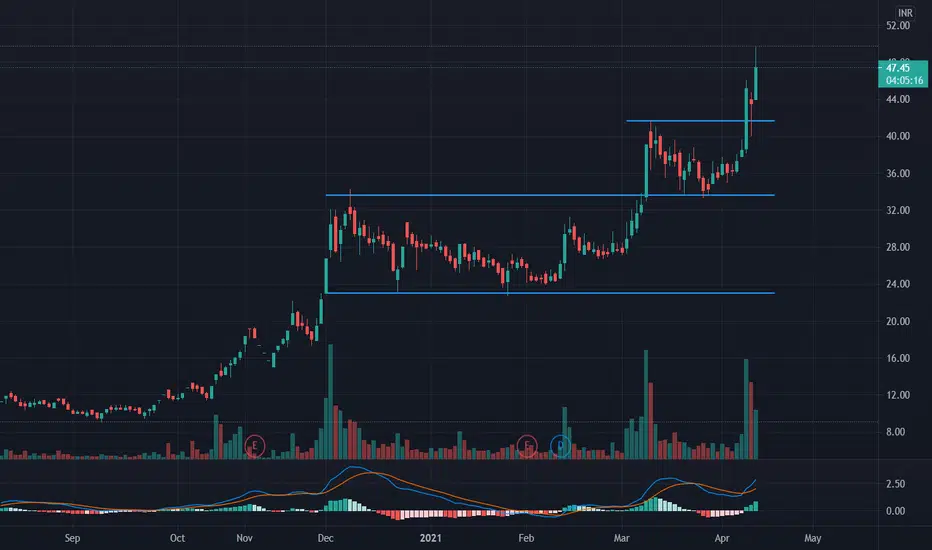
Task: Click the 44.00 price axis label
Action: click(x=898, y=99)
